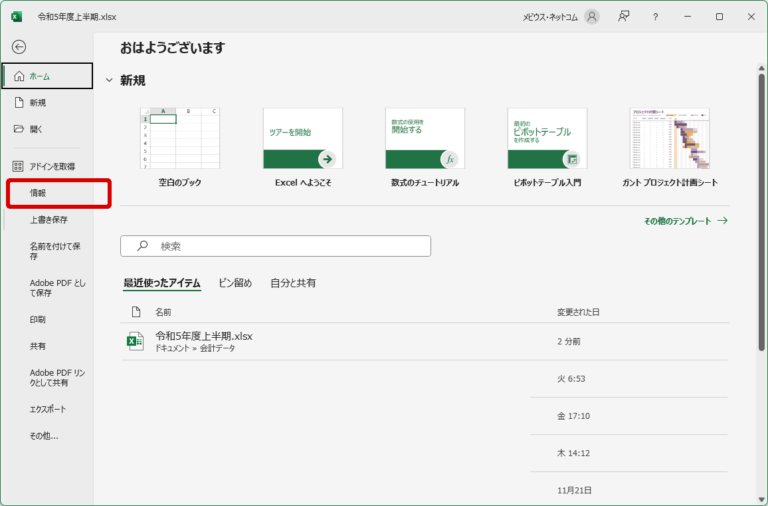Viewport: 768px width, 506px height.
Task: Switch to the ピン留め tab
Action: [x=235, y=283]
